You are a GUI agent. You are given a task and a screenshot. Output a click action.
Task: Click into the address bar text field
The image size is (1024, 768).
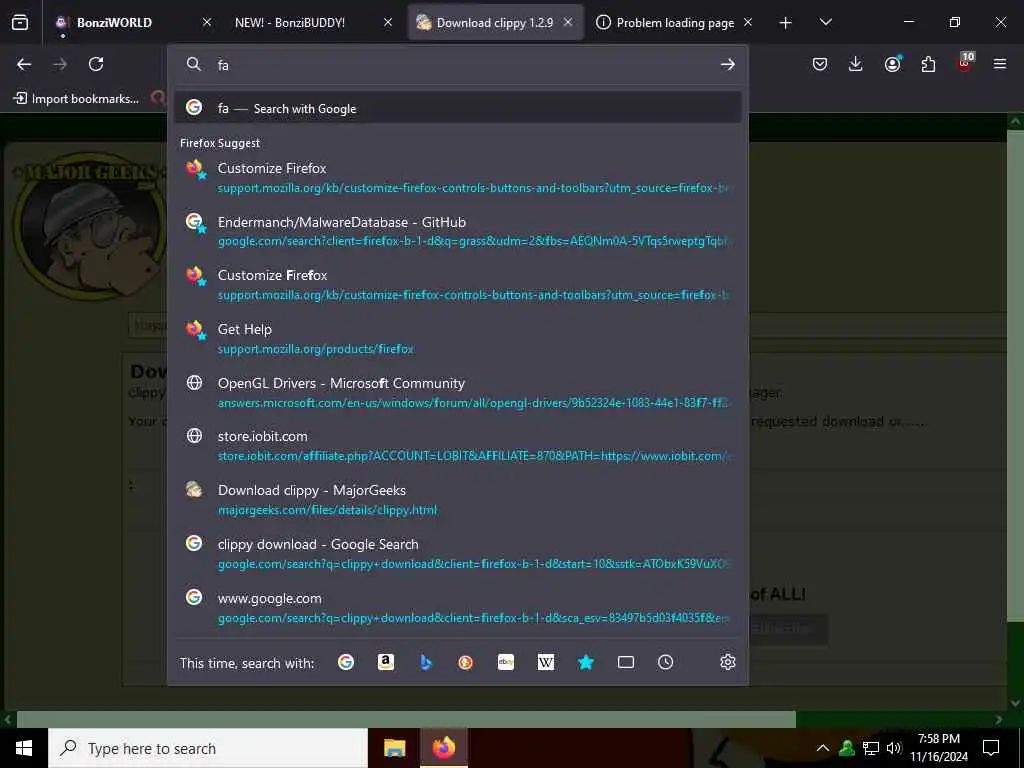(x=457, y=65)
